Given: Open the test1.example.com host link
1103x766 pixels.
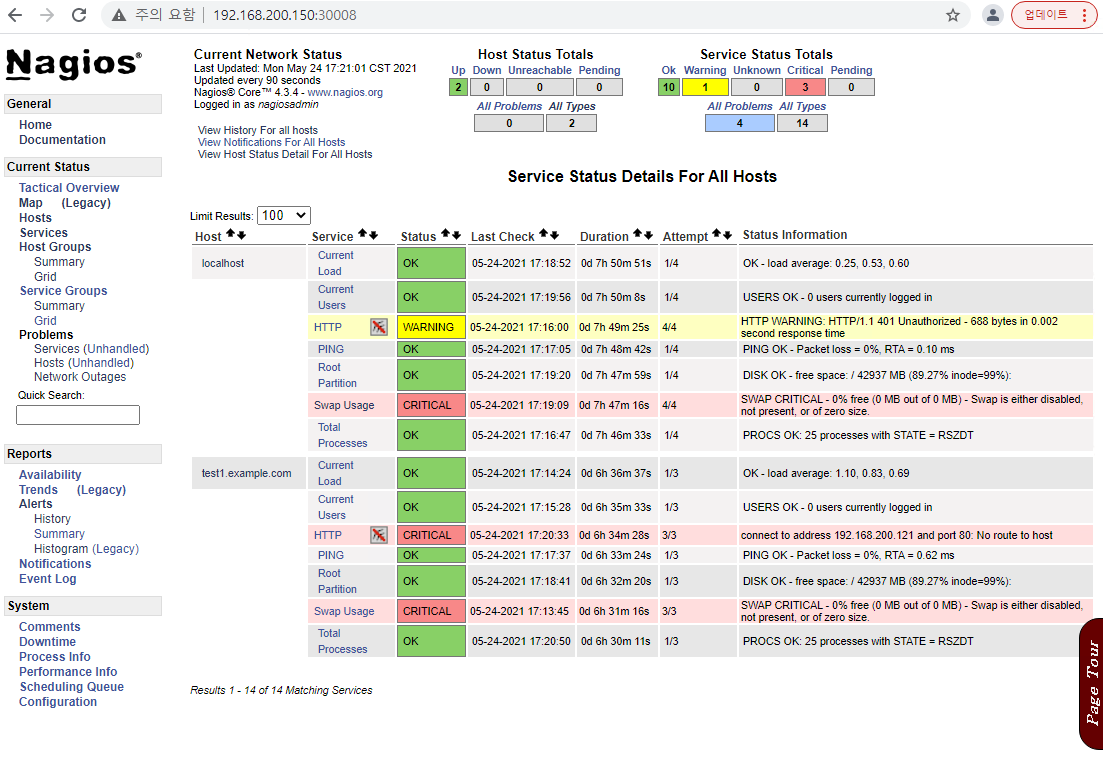Looking at the screenshot, I should coord(246,473).
